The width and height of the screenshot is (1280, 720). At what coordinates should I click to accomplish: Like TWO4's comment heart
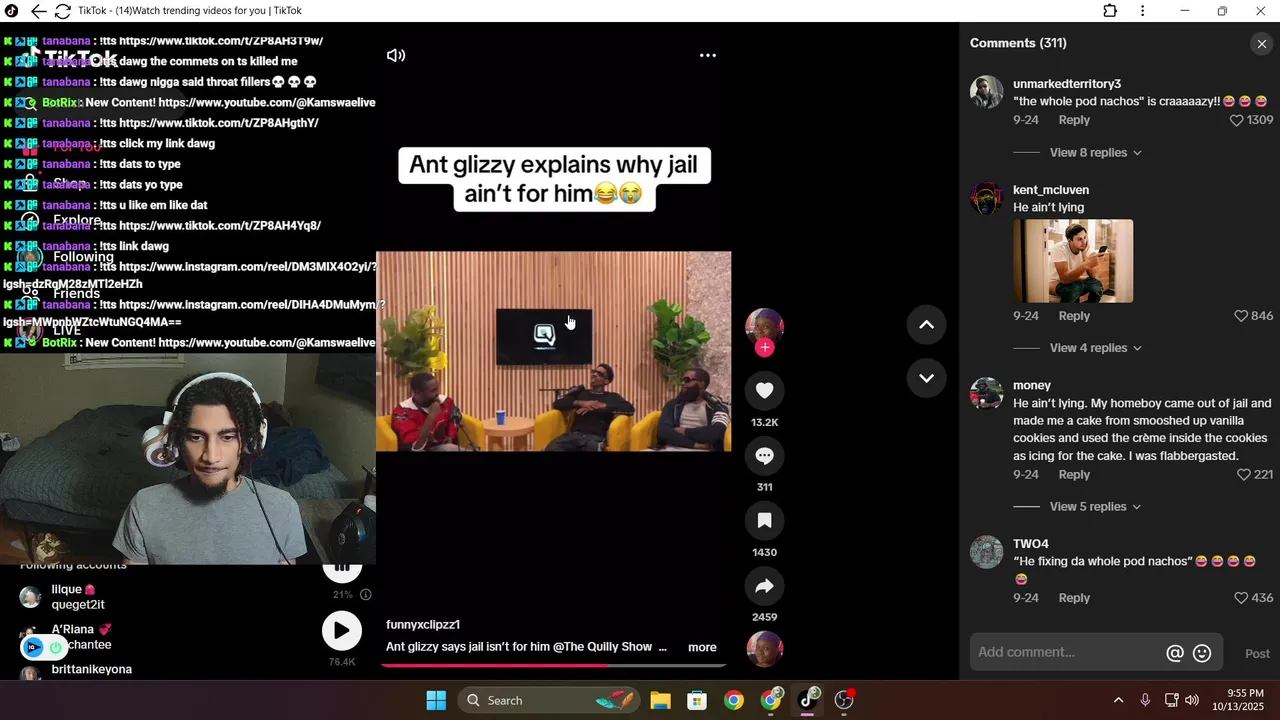click(x=1241, y=598)
